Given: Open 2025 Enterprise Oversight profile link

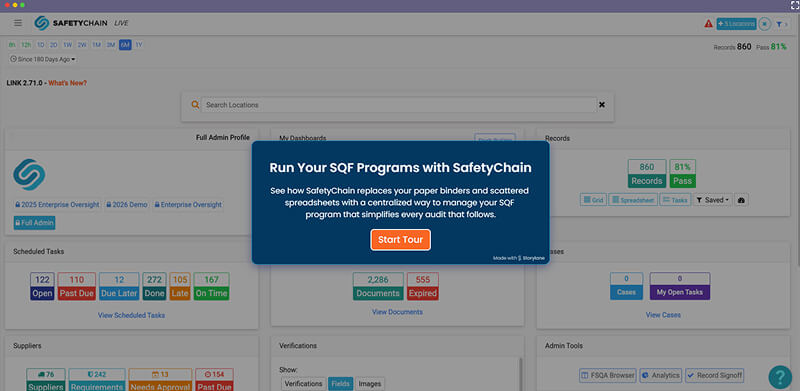Looking at the screenshot, I should coord(57,205).
